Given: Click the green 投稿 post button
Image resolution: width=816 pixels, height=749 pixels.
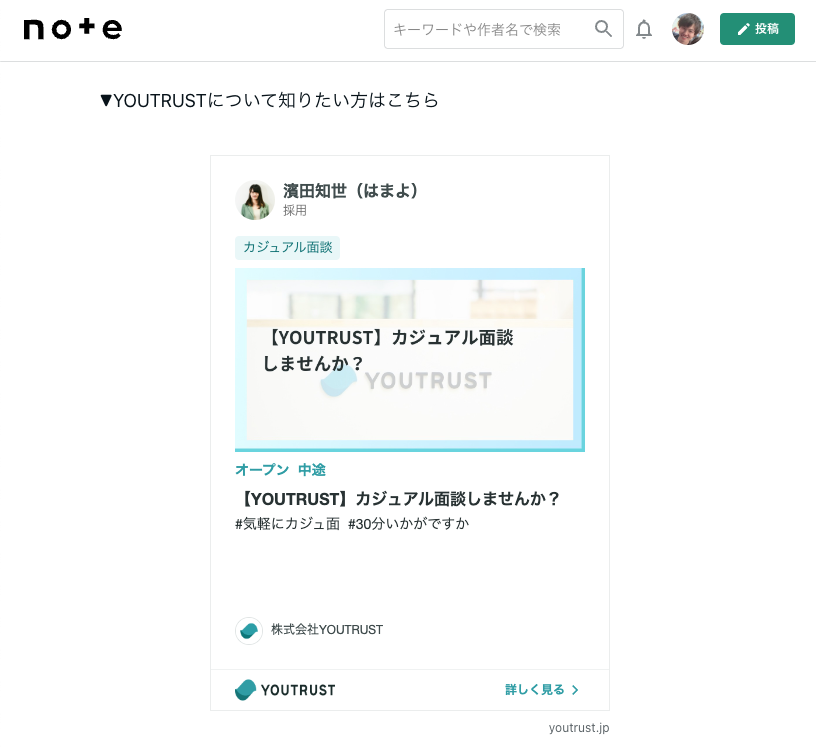Looking at the screenshot, I should tap(757, 29).
